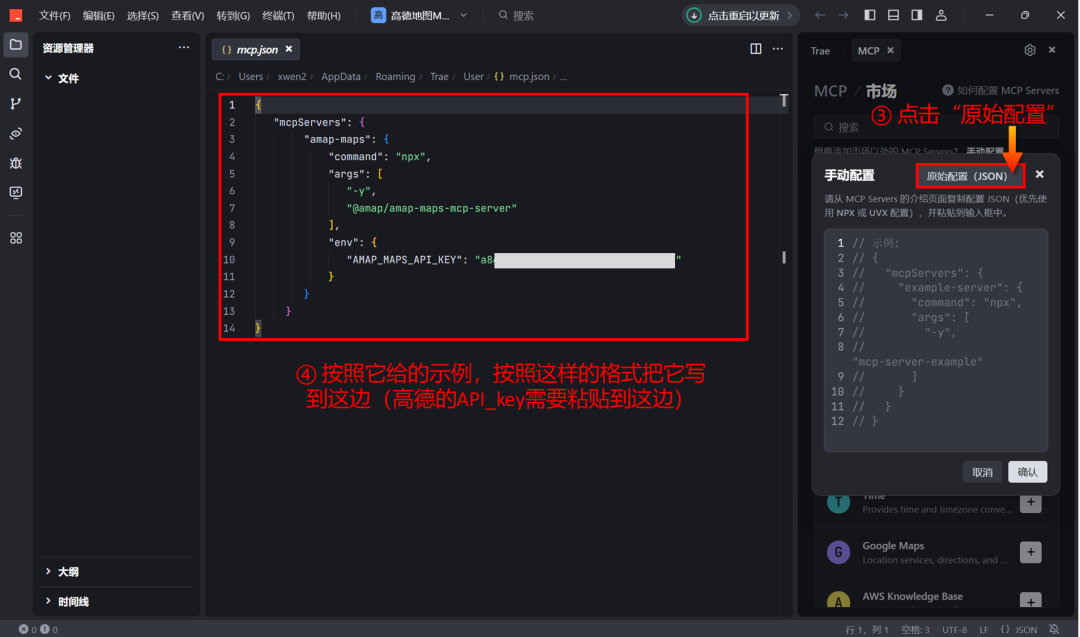This screenshot has width=1080, height=637.
Task: Open the Explorer view in activity bar
Action: [15, 45]
